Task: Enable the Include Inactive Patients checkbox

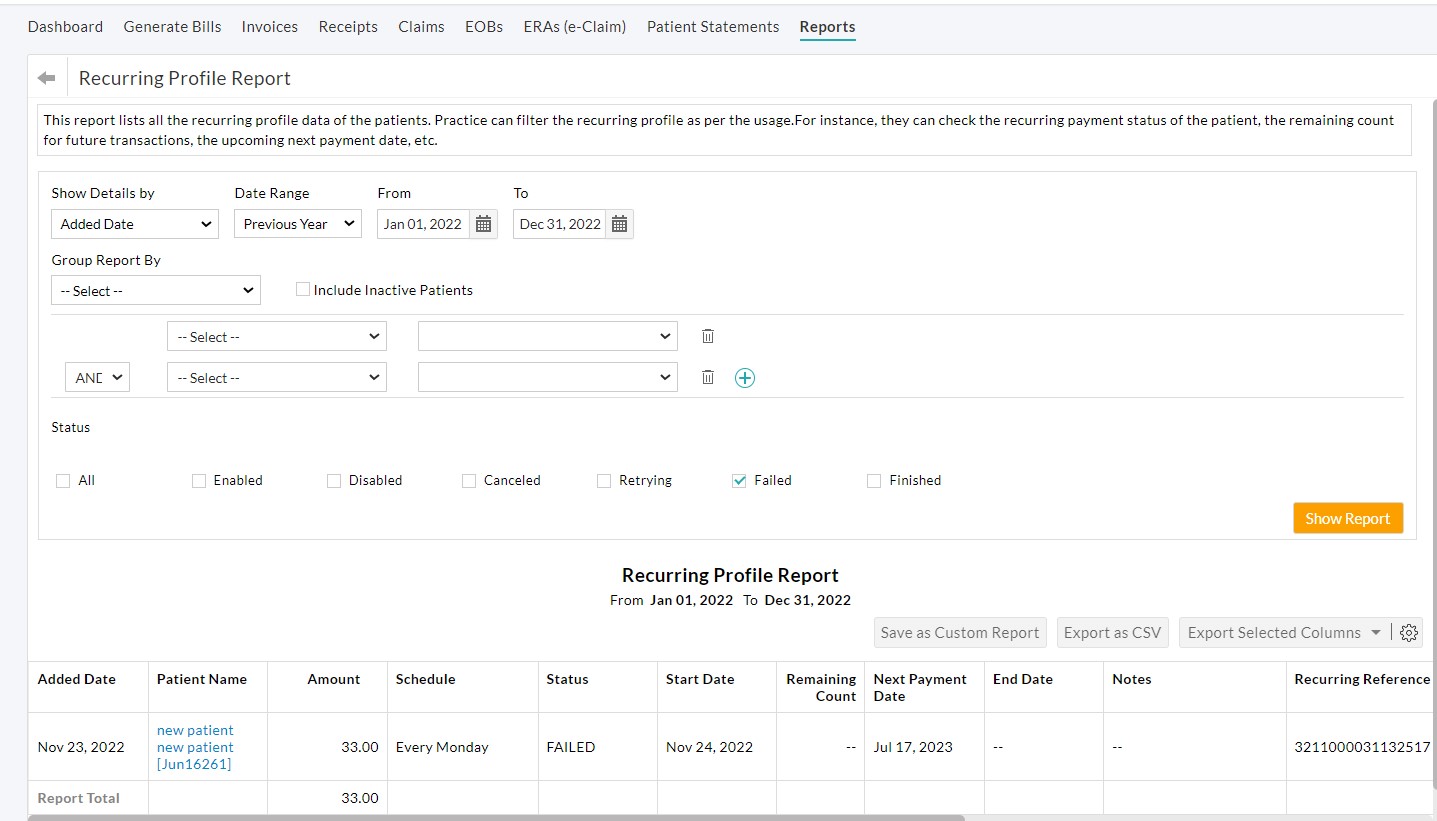Action: point(302,289)
